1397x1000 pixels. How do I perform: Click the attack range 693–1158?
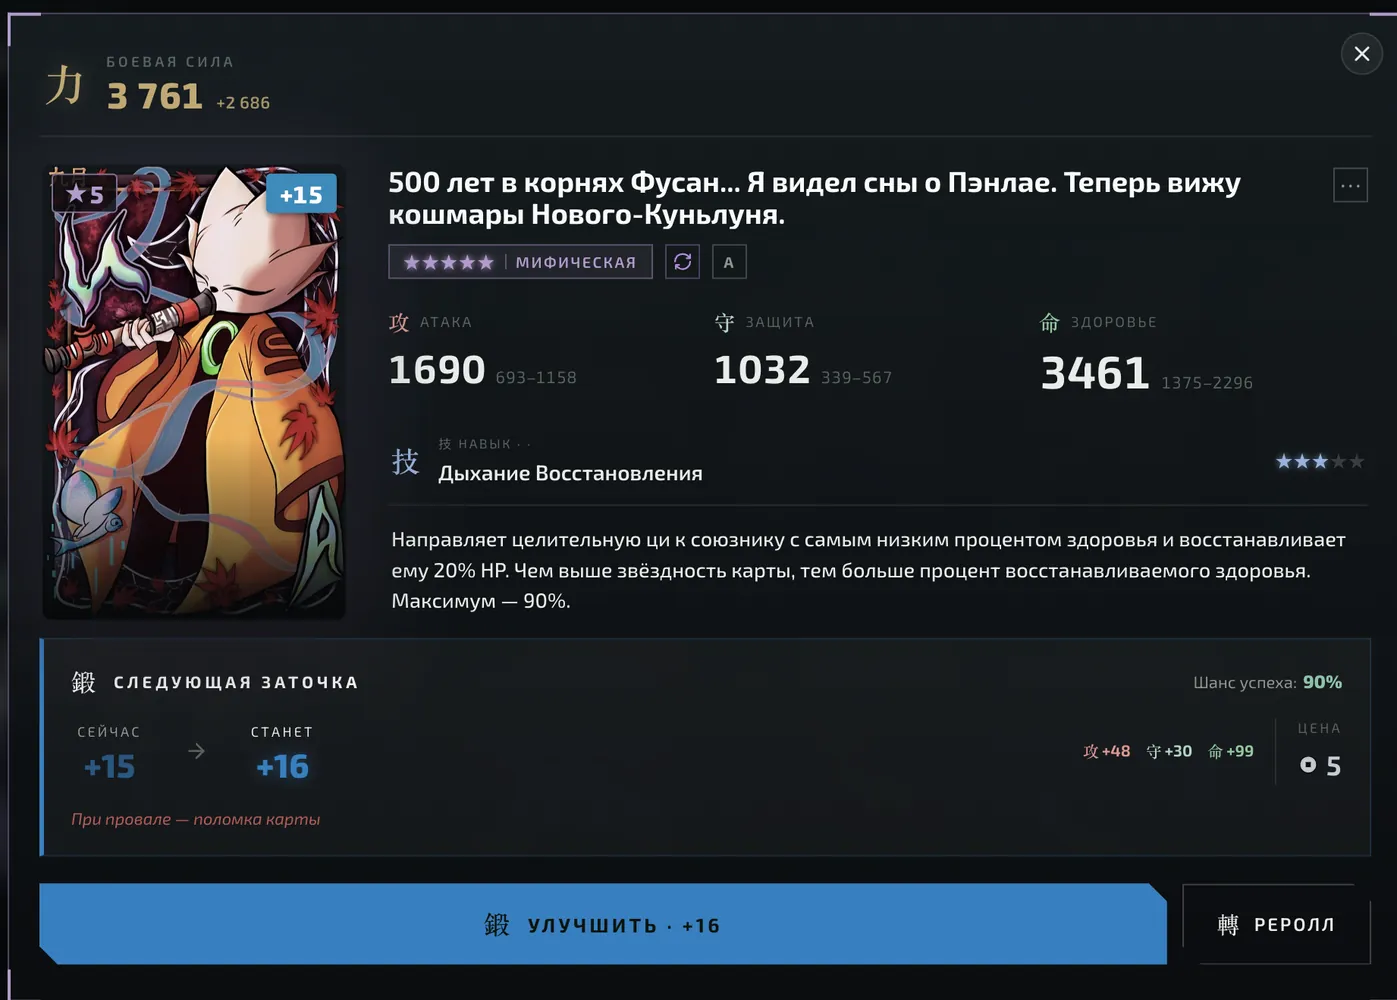[536, 377]
